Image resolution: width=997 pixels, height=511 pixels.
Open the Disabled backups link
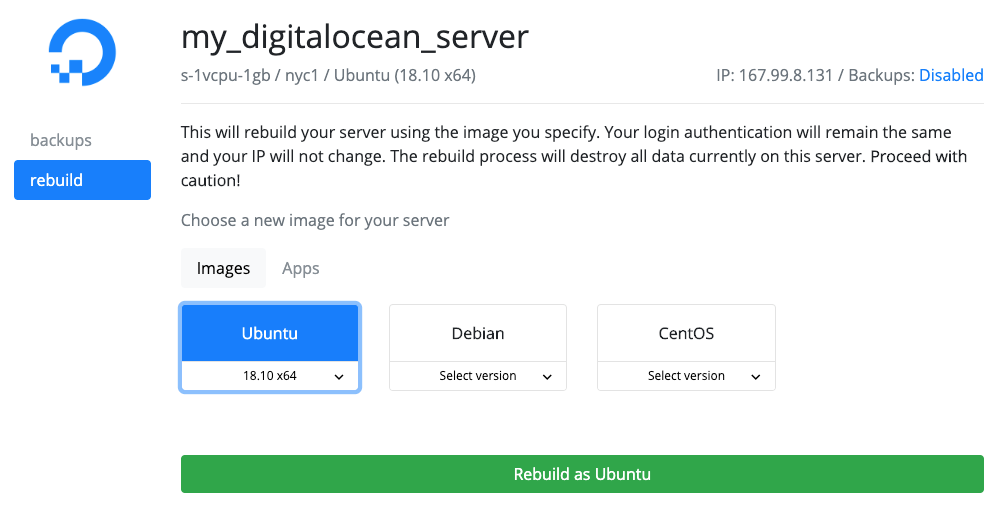[951, 75]
